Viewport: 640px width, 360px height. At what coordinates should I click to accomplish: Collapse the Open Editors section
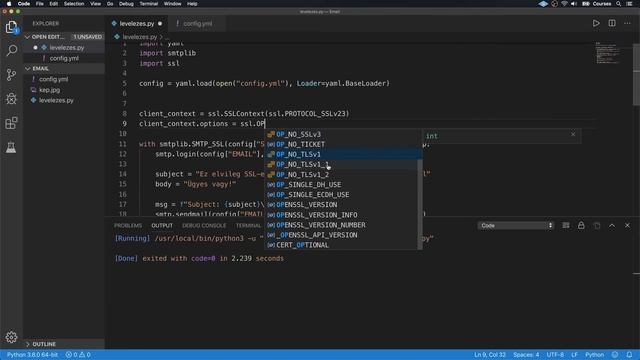[x=64, y=37]
